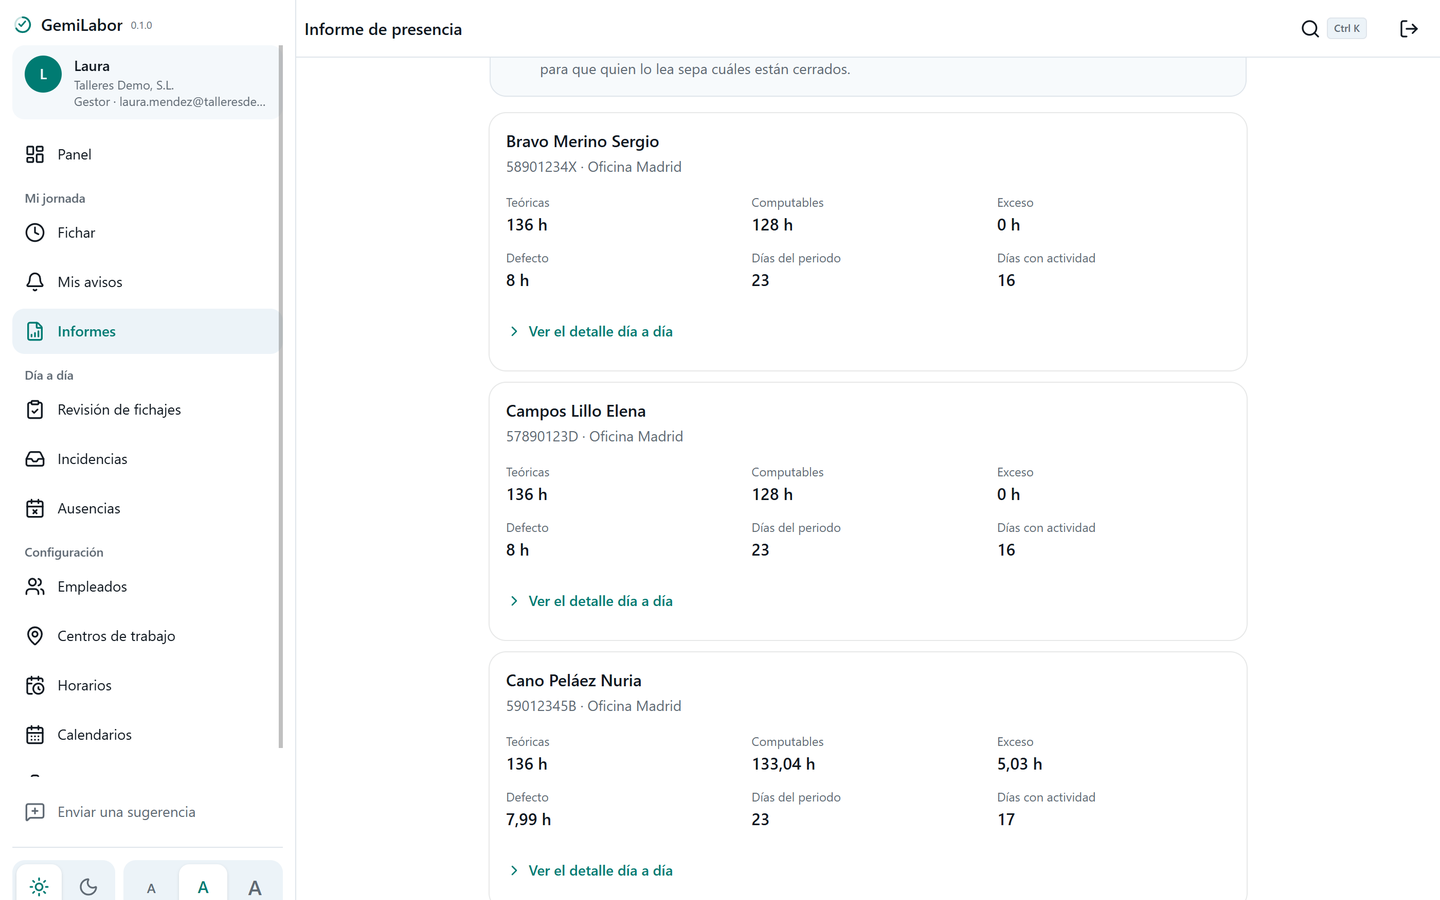Click the Defecto value 7,99 h
Screen dimensions: 1440x900
(528, 819)
